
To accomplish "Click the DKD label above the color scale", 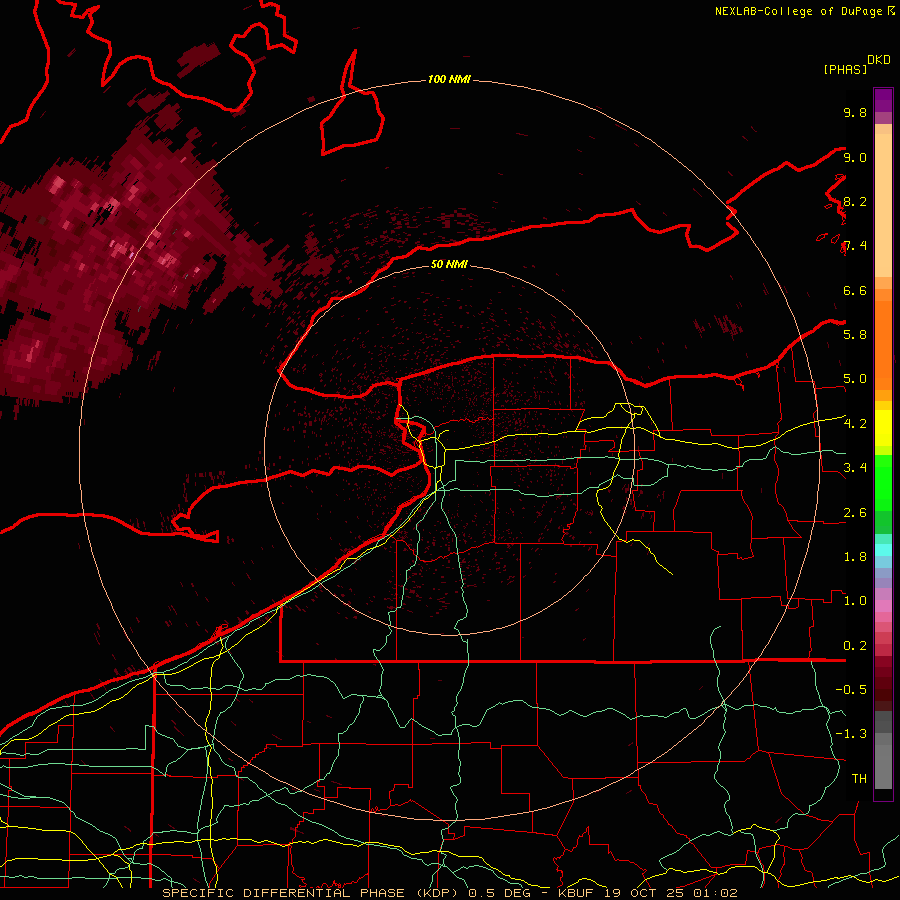I will (x=878, y=60).
